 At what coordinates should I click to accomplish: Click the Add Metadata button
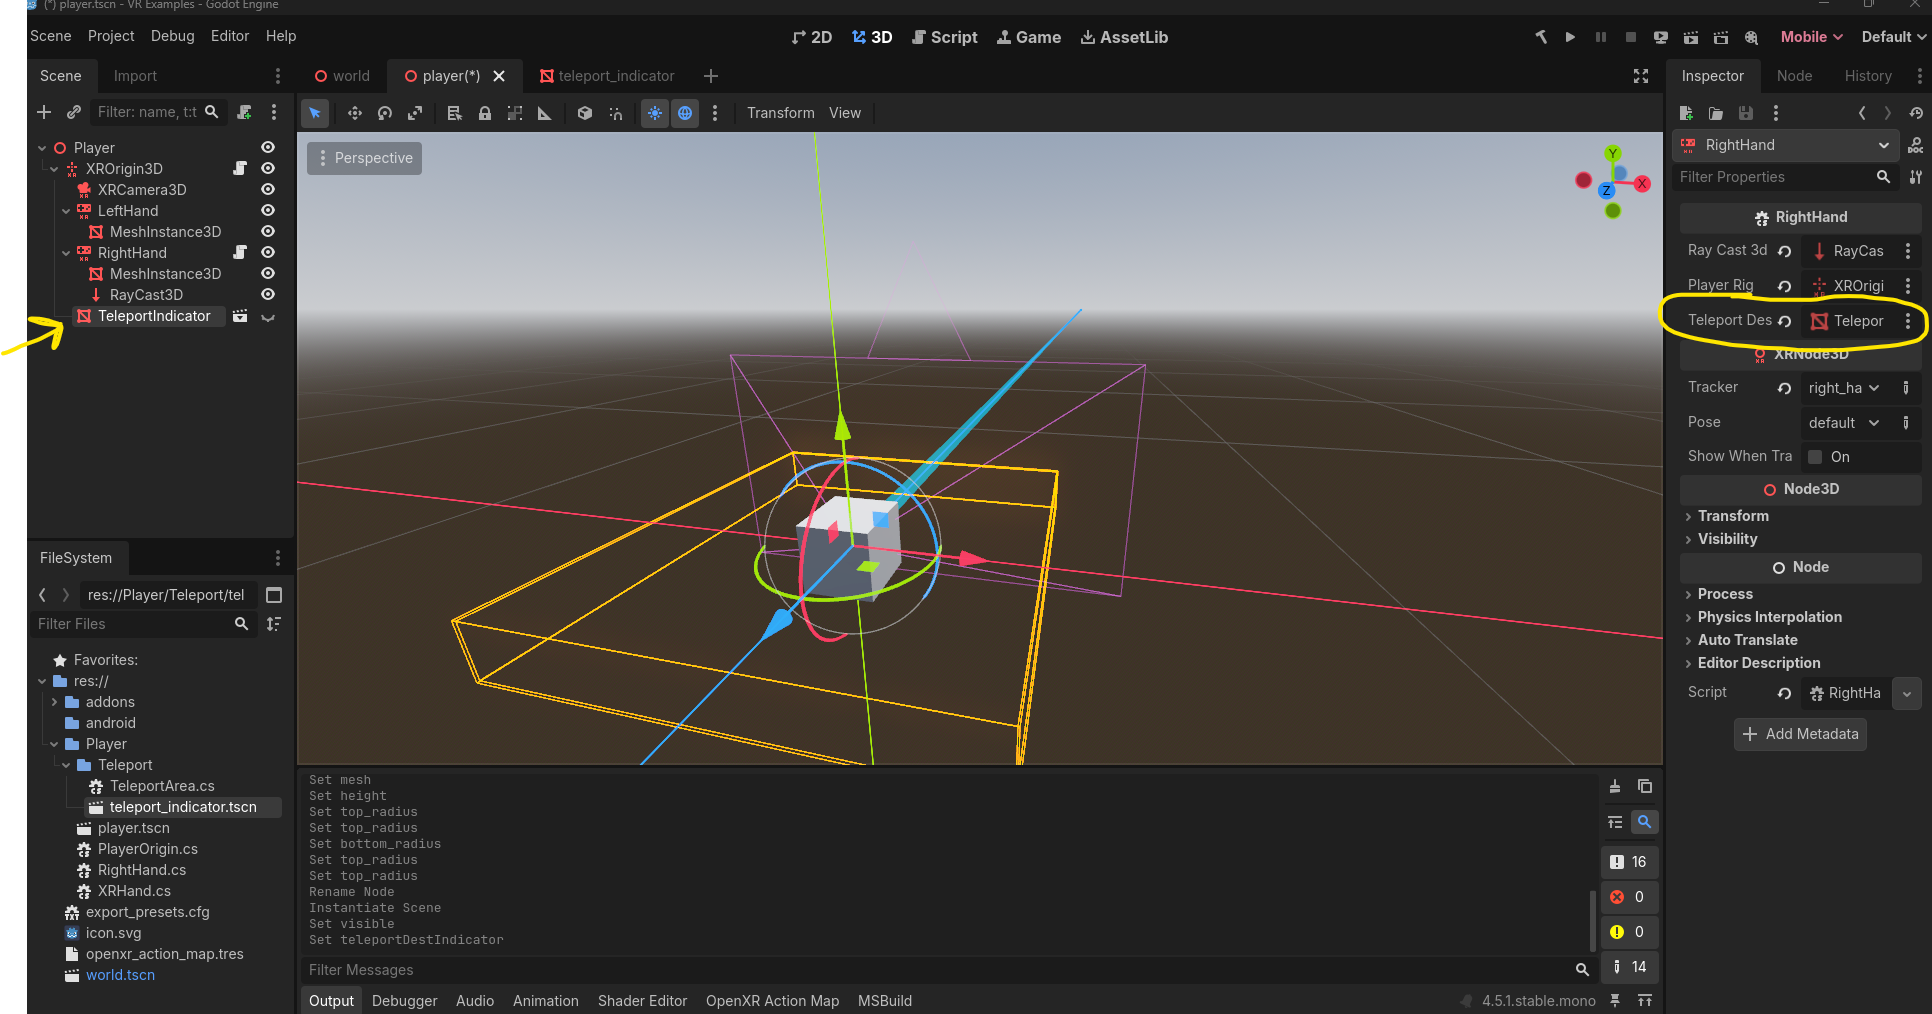coord(1800,734)
